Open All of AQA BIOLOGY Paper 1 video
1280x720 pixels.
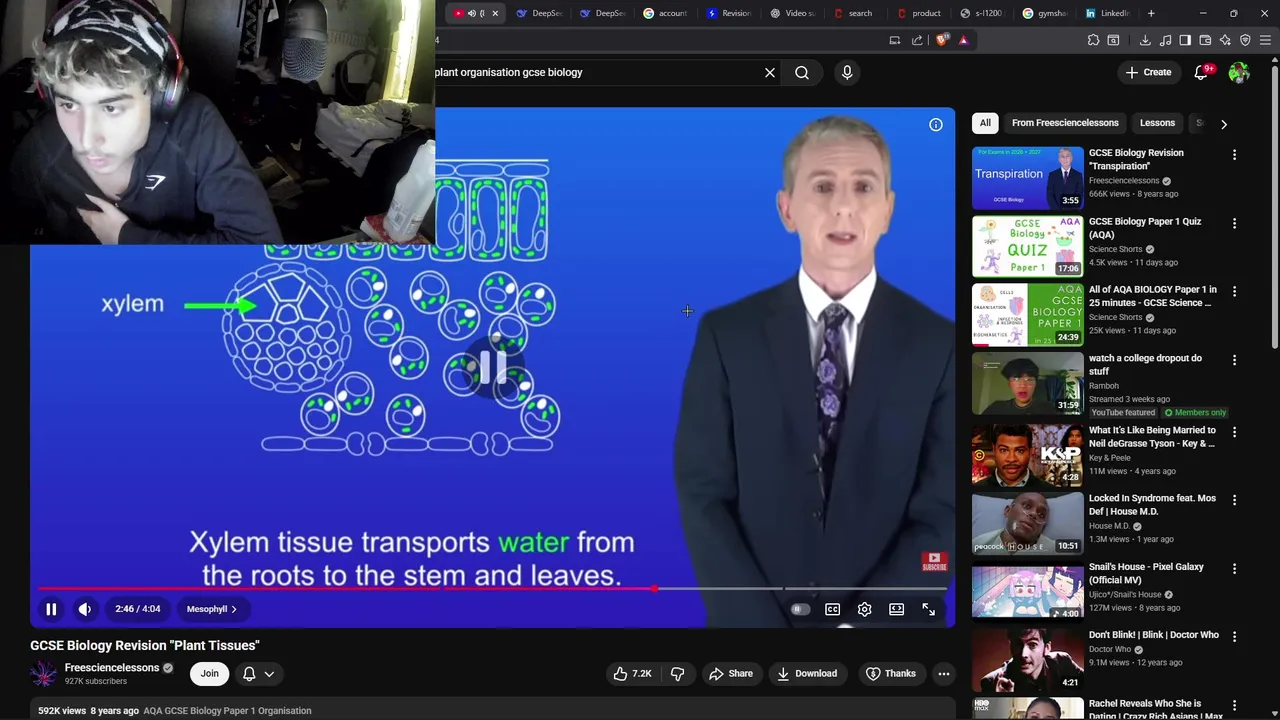(x=1027, y=314)
